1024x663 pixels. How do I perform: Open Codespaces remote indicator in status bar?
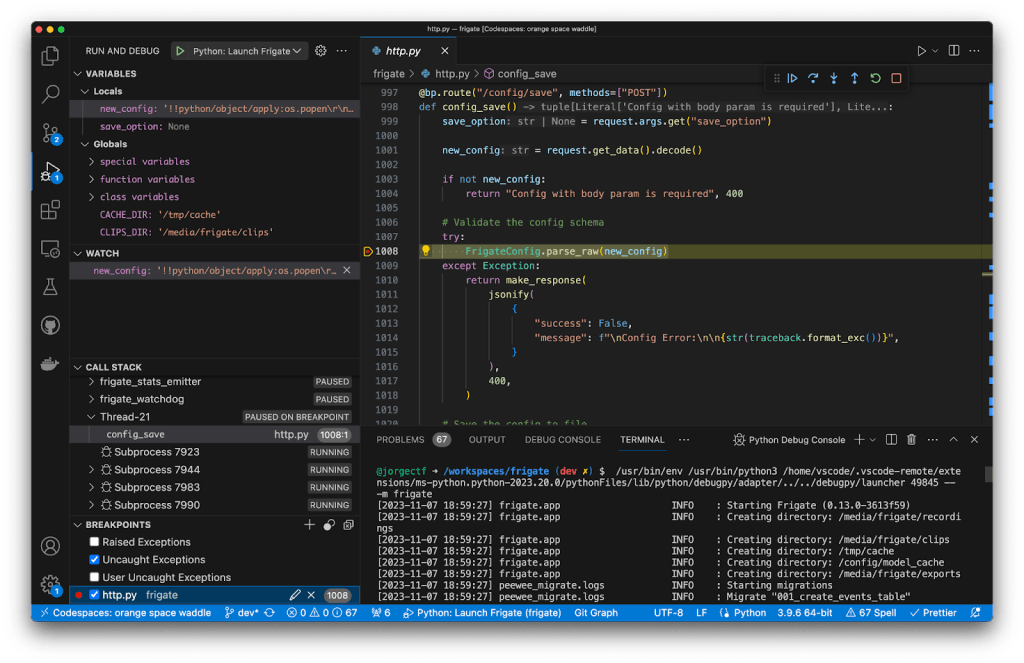(x=125, y=613)
